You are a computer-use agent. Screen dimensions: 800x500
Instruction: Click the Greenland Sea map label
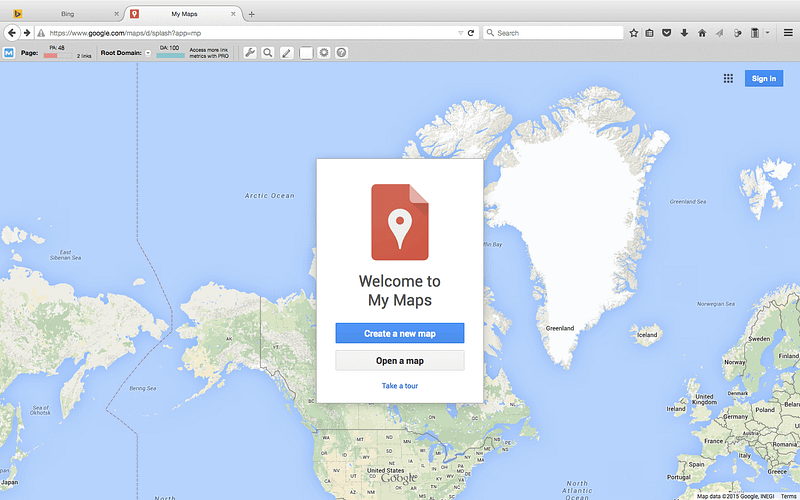click(x=688, y=202)
